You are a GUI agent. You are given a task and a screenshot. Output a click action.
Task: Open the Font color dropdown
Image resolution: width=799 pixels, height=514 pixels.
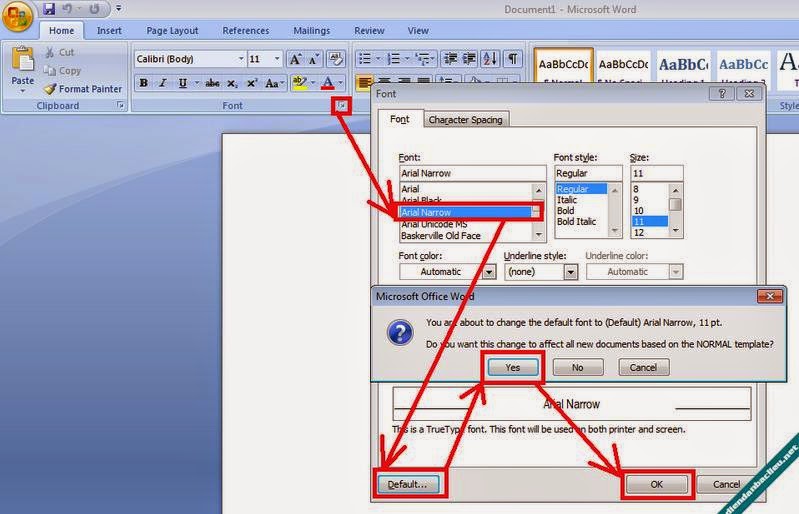point(489,272)
